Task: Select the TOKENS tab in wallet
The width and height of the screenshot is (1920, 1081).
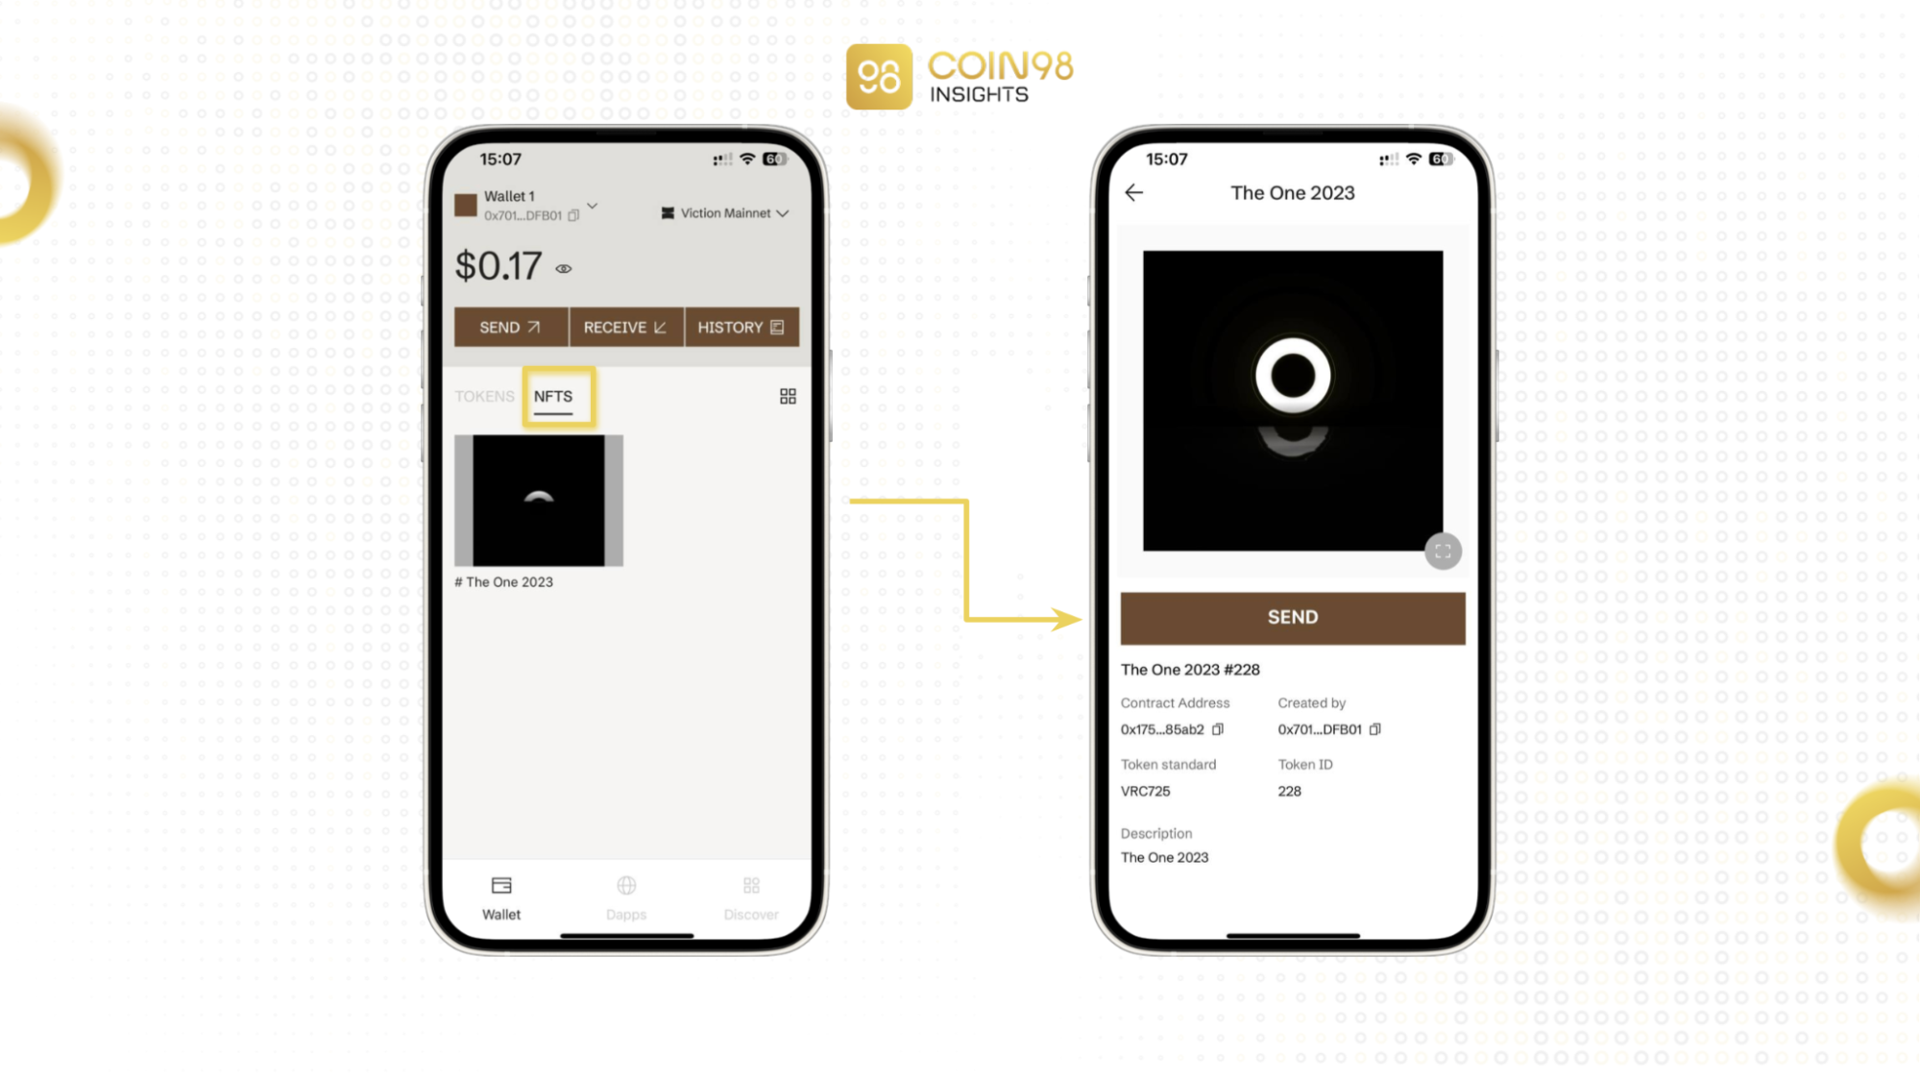Action: pos(483,395)
